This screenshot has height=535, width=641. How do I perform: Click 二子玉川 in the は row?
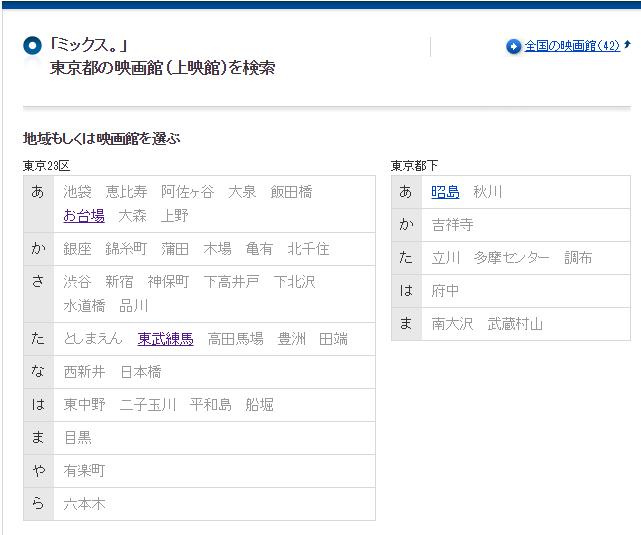tap(148, 405)
